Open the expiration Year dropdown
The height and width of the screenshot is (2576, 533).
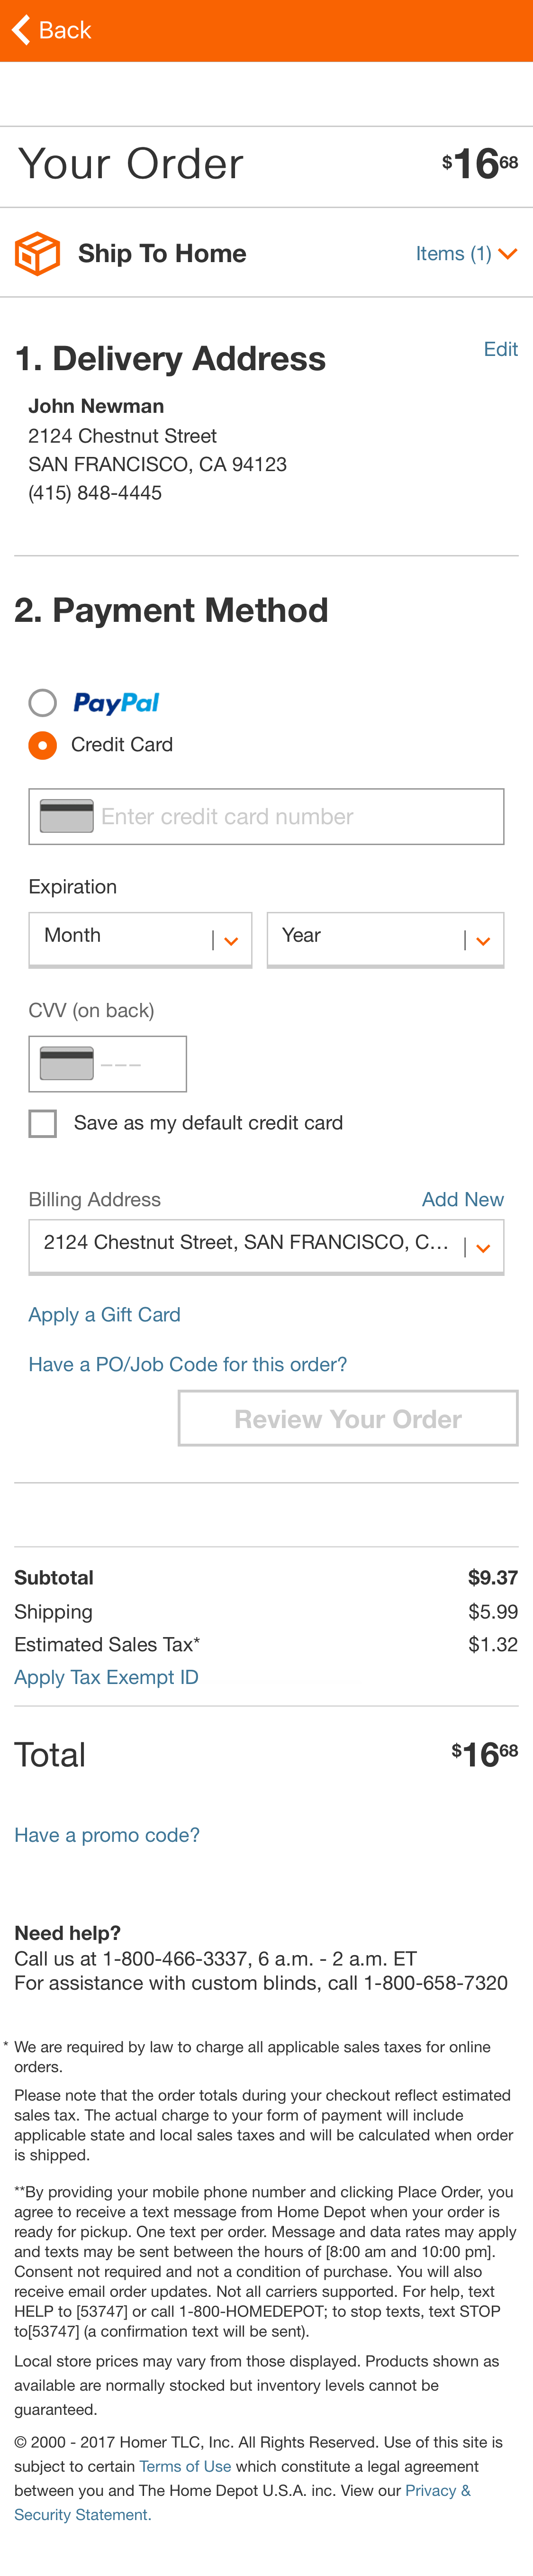click(x=385, y=938)
